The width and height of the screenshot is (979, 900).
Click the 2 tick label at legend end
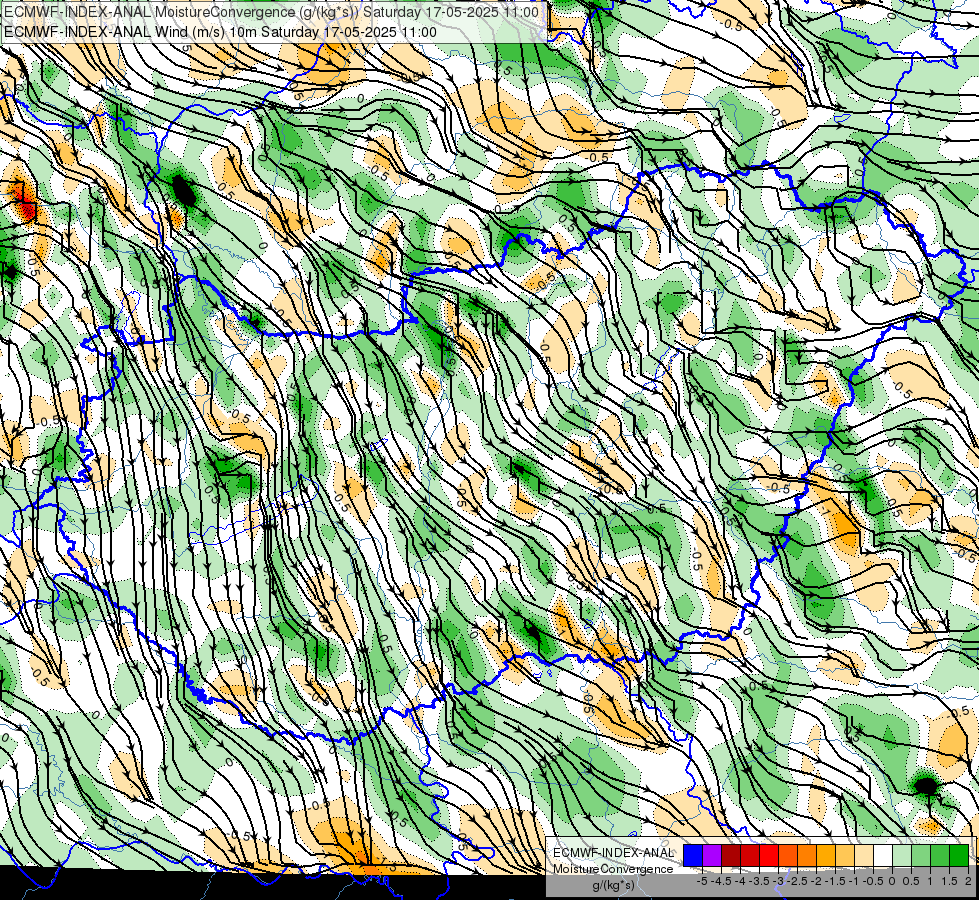(968, 881)
